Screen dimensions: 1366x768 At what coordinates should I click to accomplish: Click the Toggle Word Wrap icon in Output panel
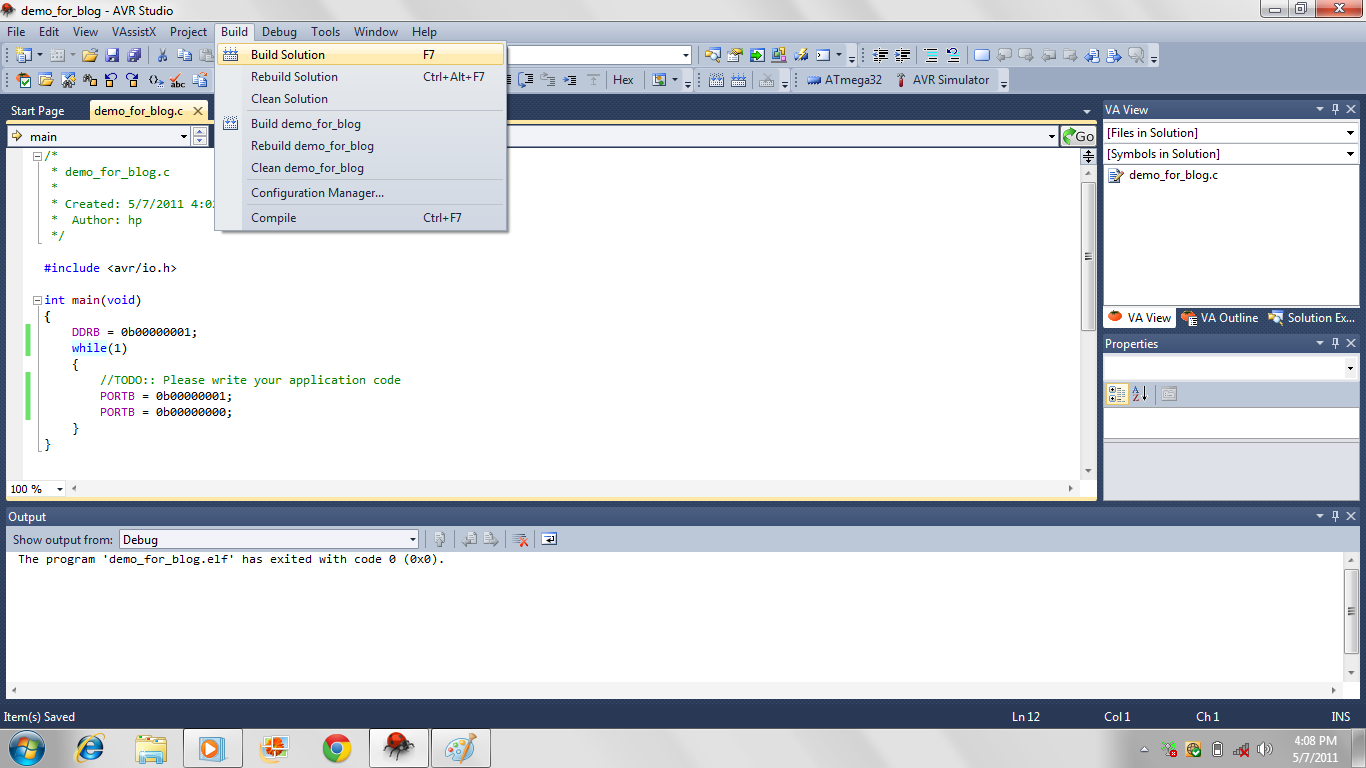[547, 539]
